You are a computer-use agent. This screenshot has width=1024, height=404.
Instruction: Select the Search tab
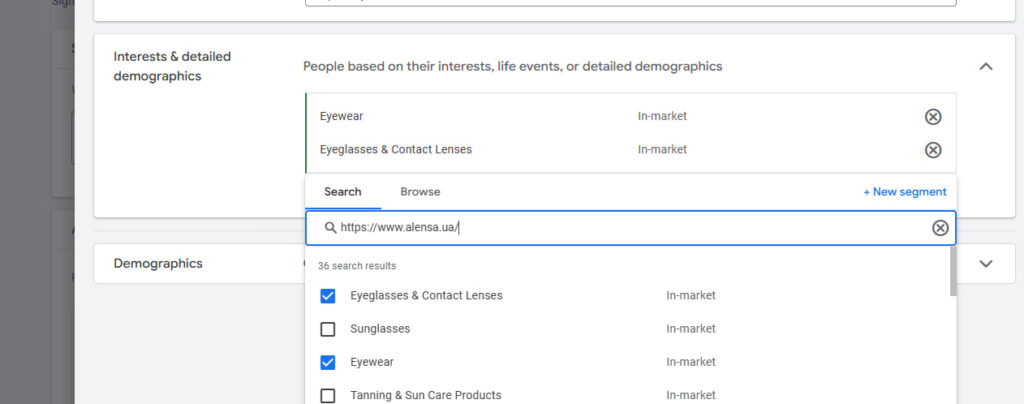coord(343,192)
